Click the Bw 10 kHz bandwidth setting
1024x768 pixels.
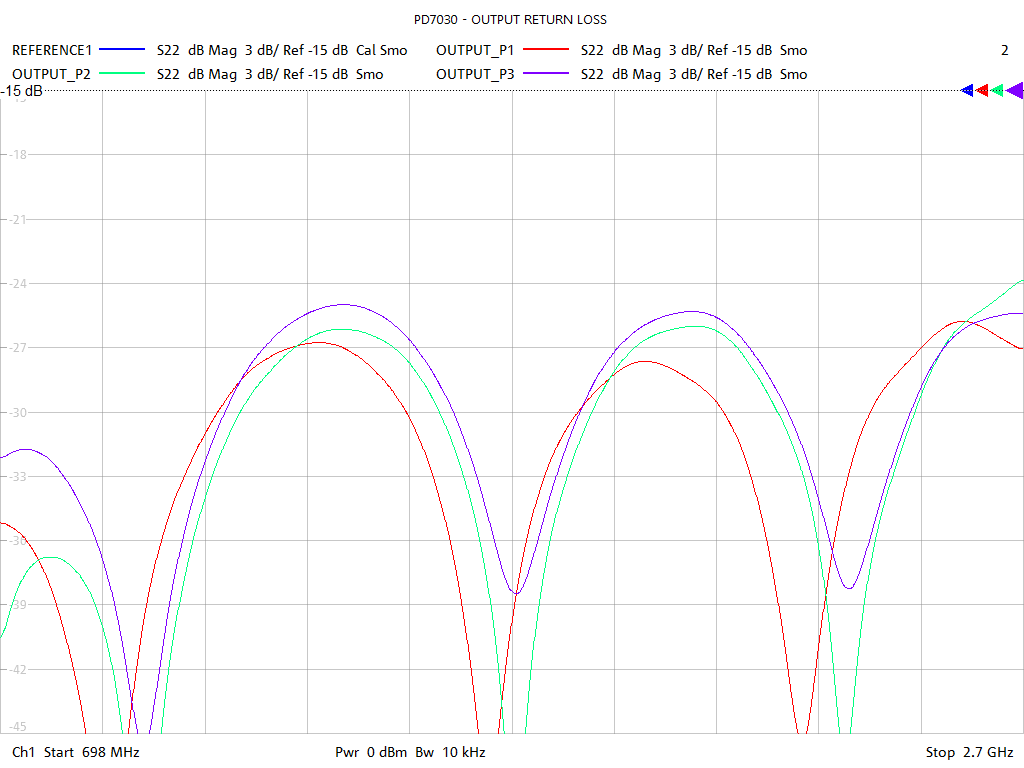coord(450,752)
